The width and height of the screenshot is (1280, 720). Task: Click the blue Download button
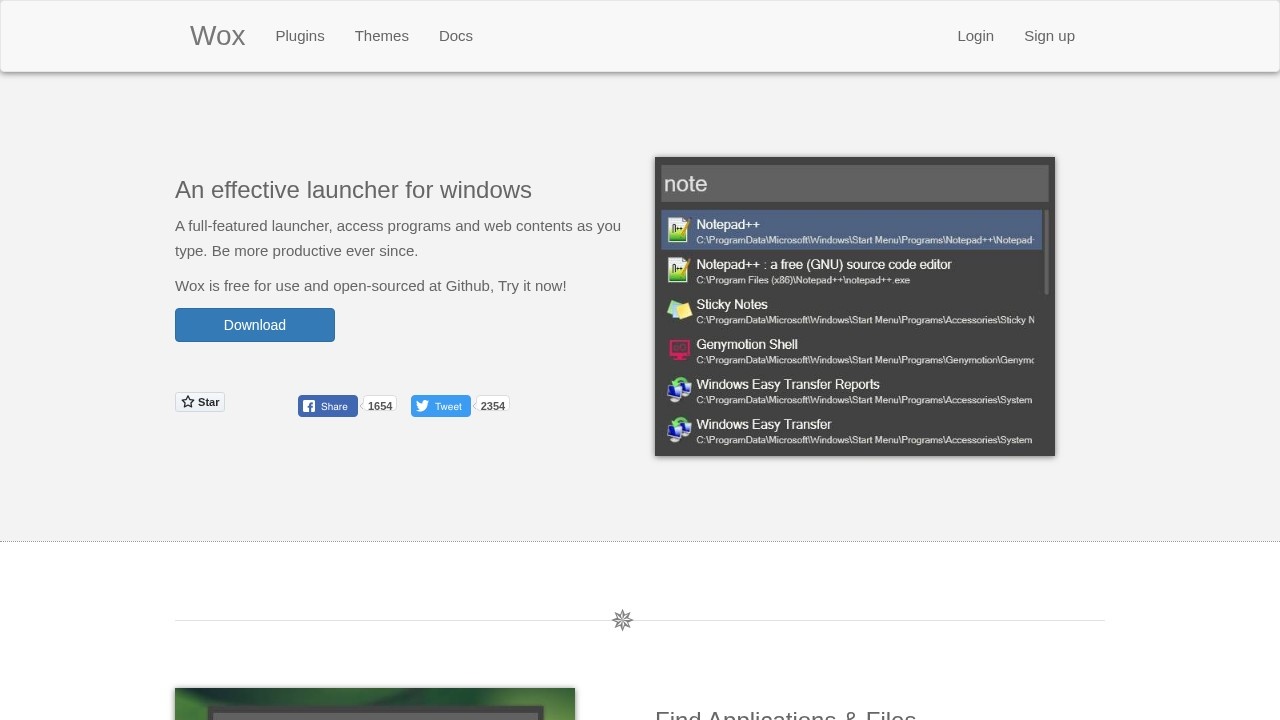point(255,325)
